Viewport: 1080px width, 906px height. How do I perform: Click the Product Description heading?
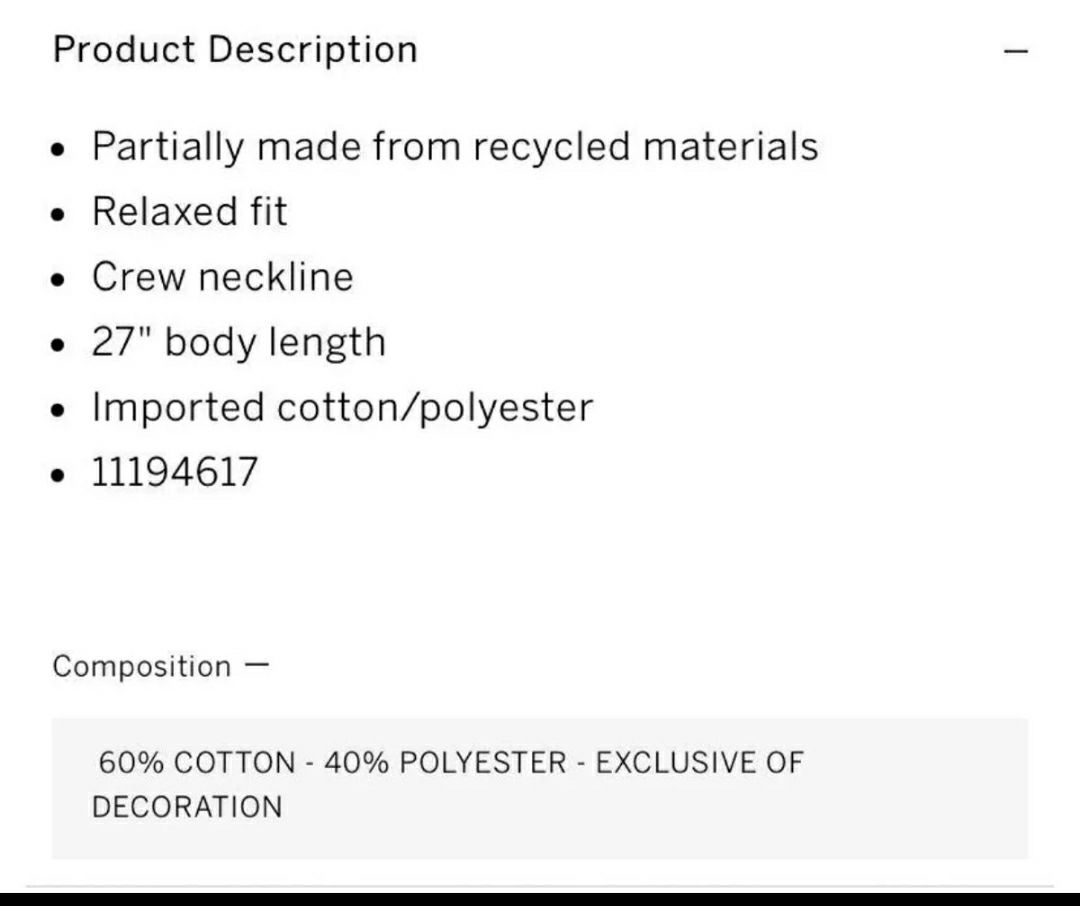point(235,50)
